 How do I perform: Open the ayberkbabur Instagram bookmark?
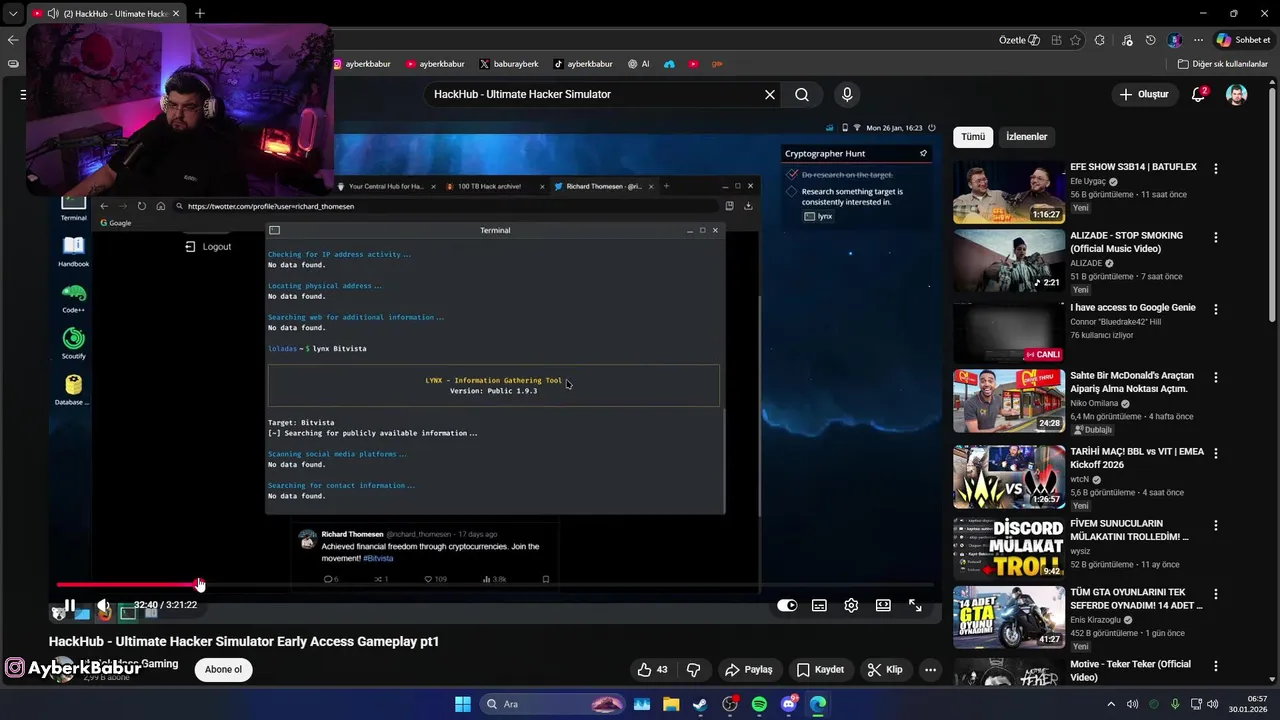click(x=362, y=64)
